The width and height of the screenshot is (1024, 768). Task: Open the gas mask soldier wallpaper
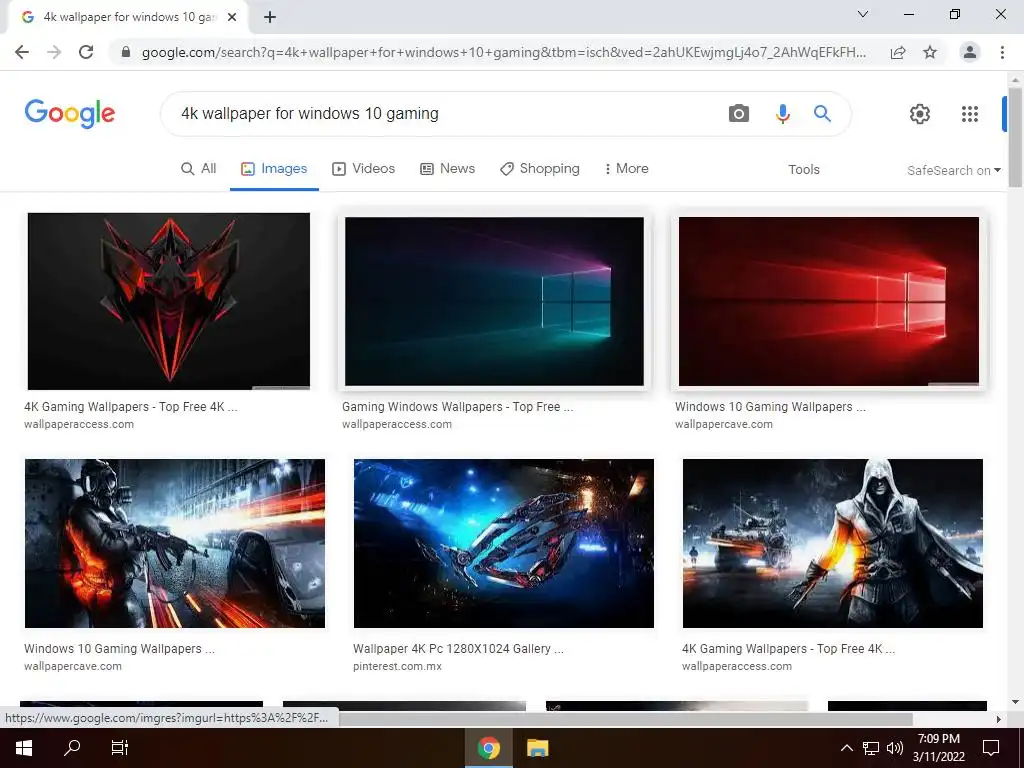tap(174, 543)
